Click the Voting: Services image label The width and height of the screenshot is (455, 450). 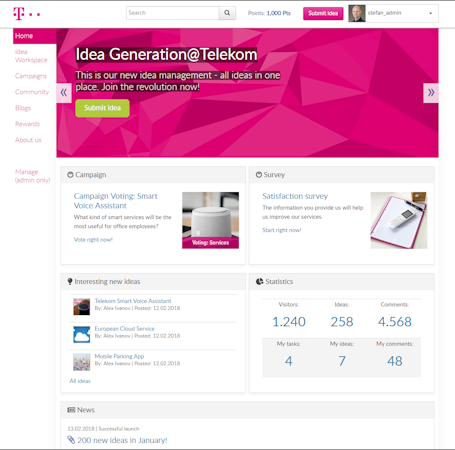click(210, 243)
